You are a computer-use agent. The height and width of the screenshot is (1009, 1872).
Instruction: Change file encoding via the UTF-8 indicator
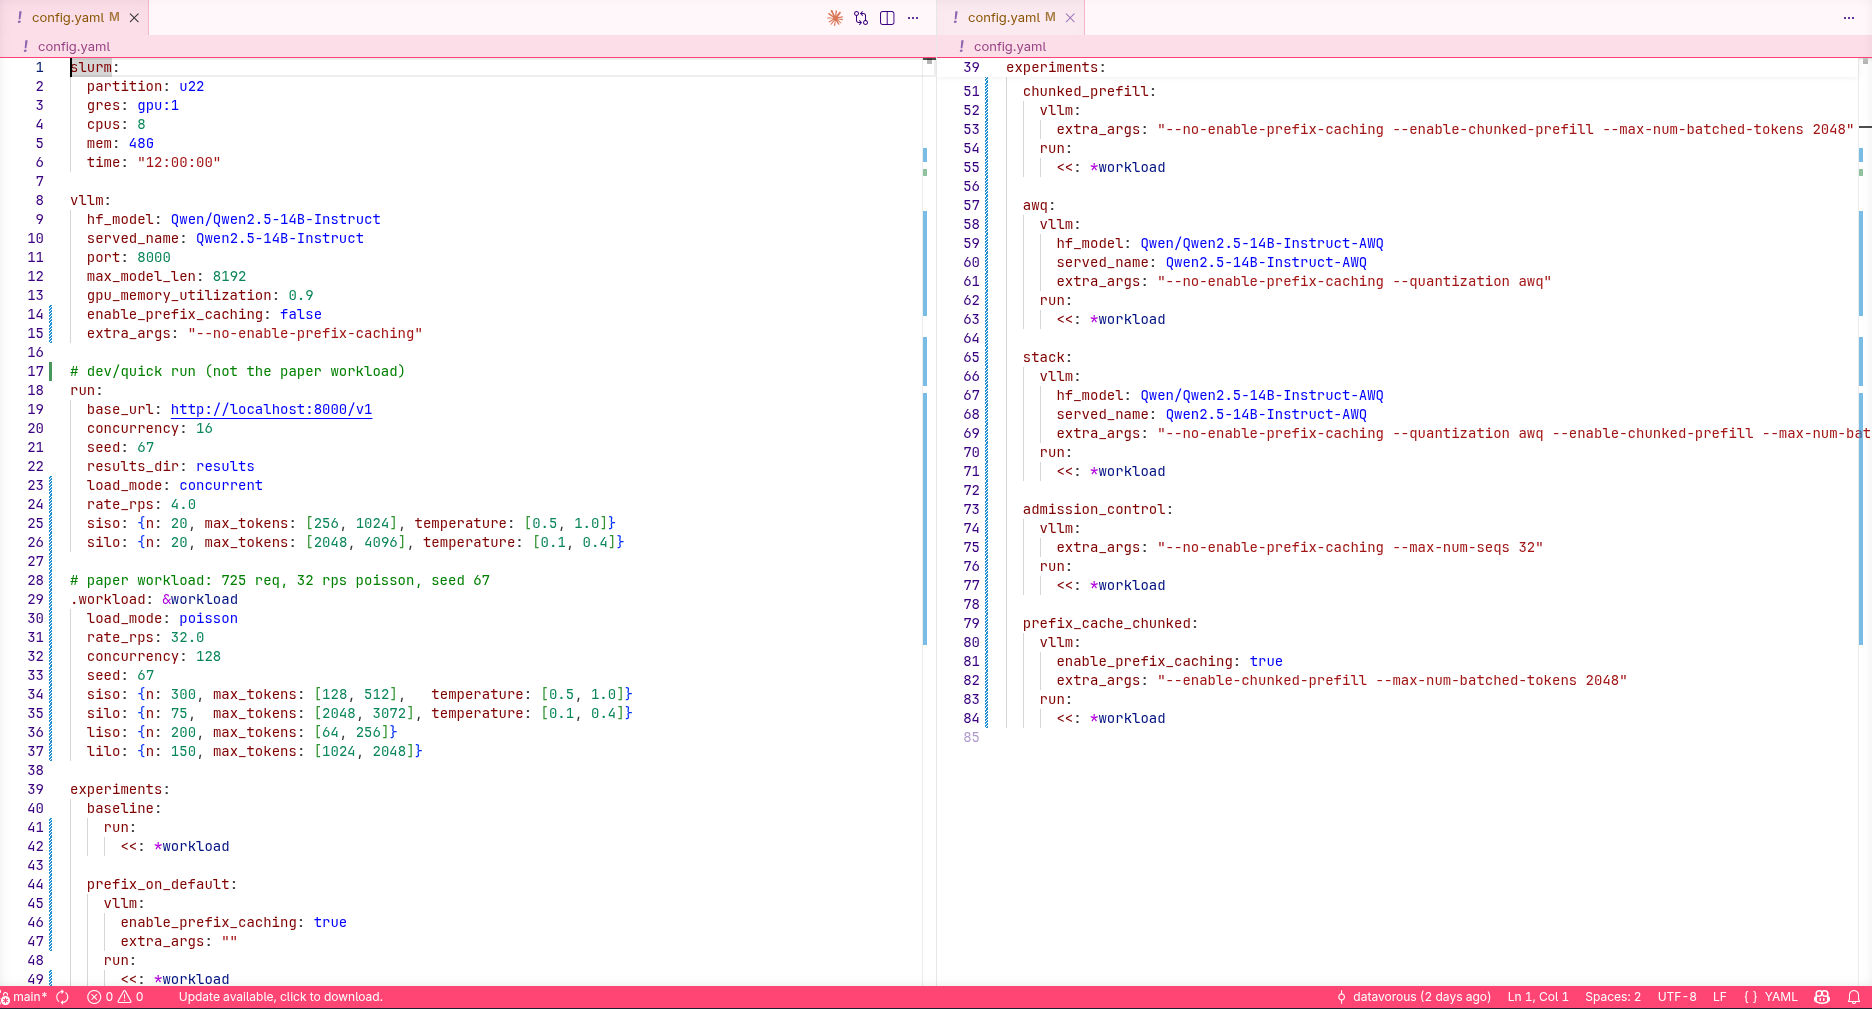click(1677, 997)
